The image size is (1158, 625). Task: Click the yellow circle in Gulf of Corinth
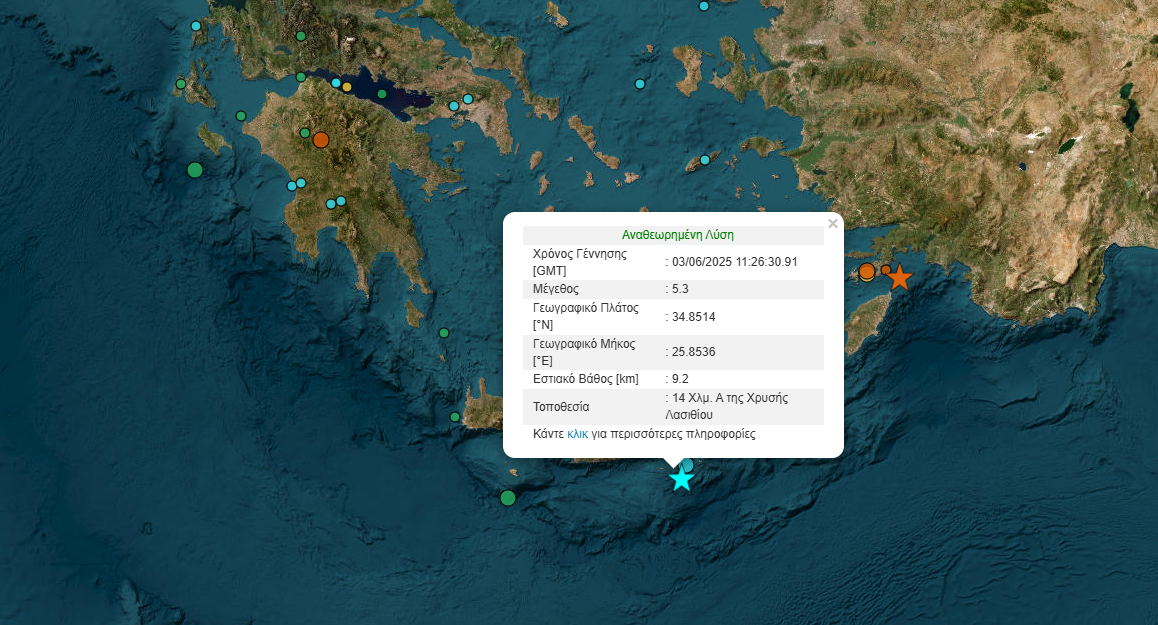(347, 87)
